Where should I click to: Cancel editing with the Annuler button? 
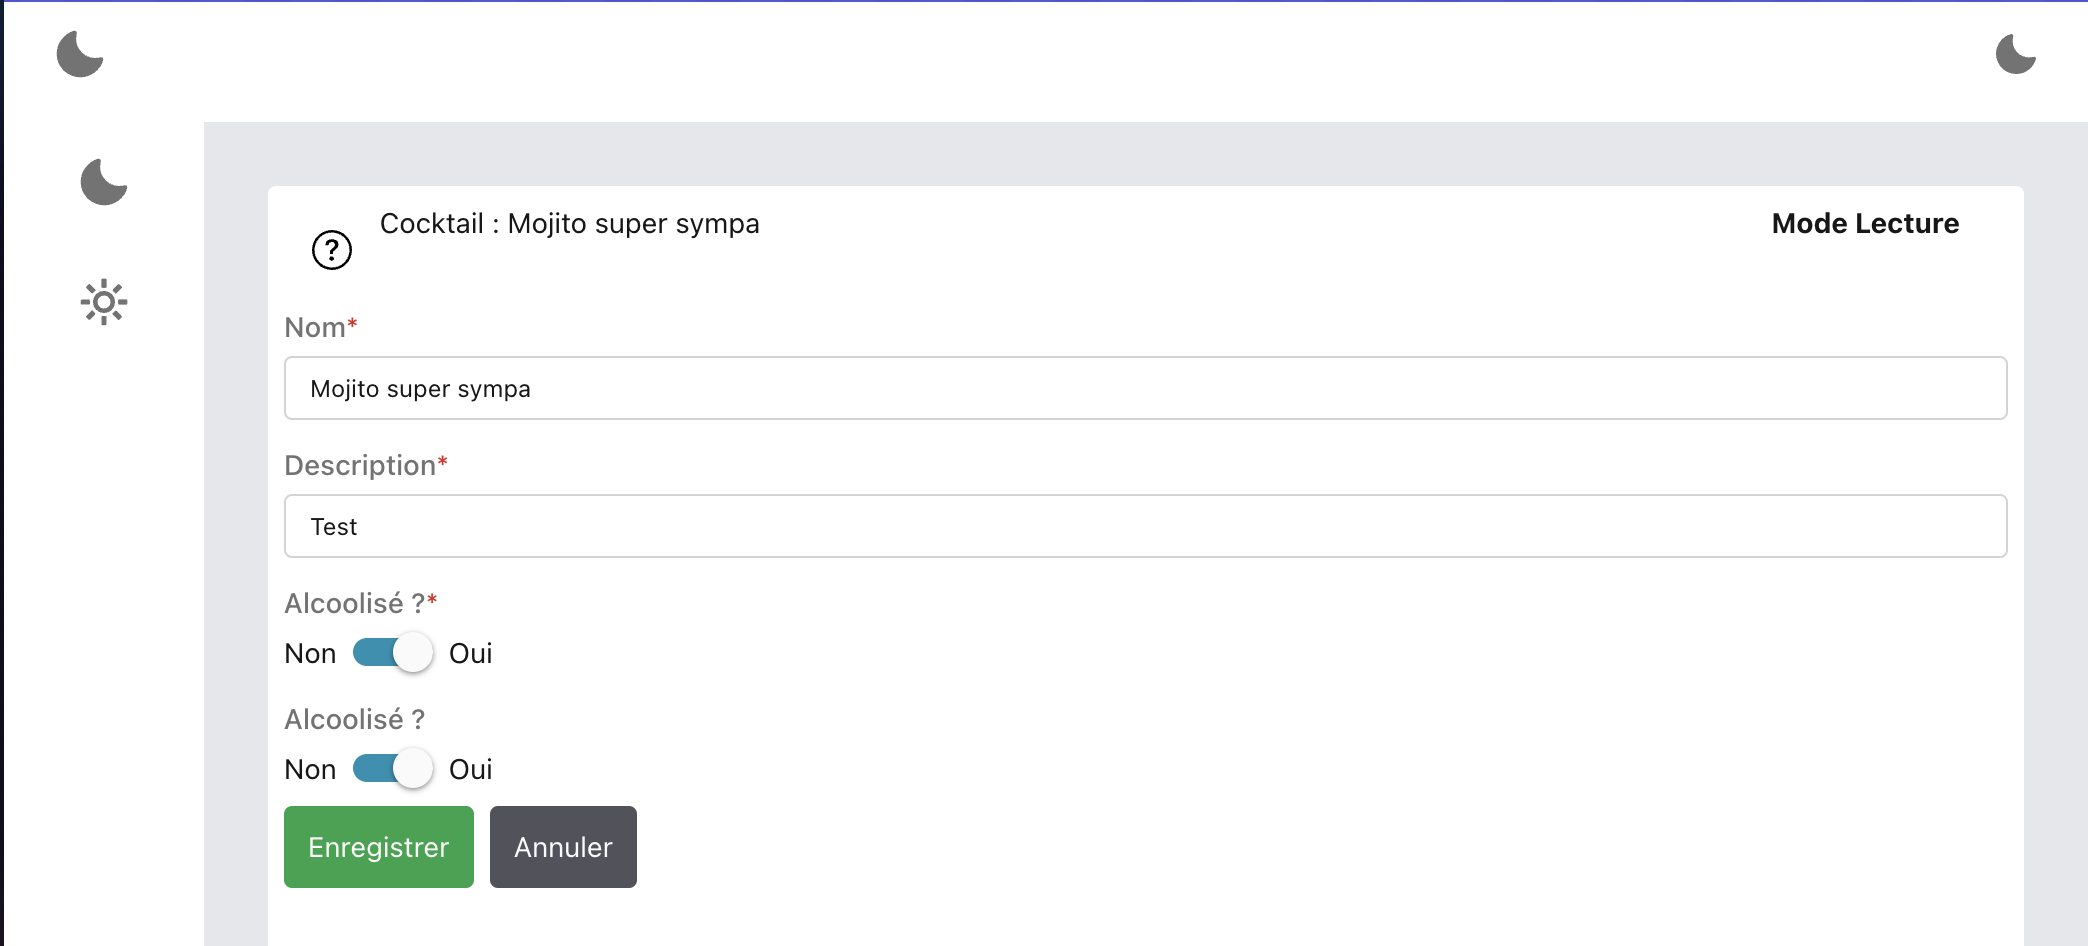point(562,846)
